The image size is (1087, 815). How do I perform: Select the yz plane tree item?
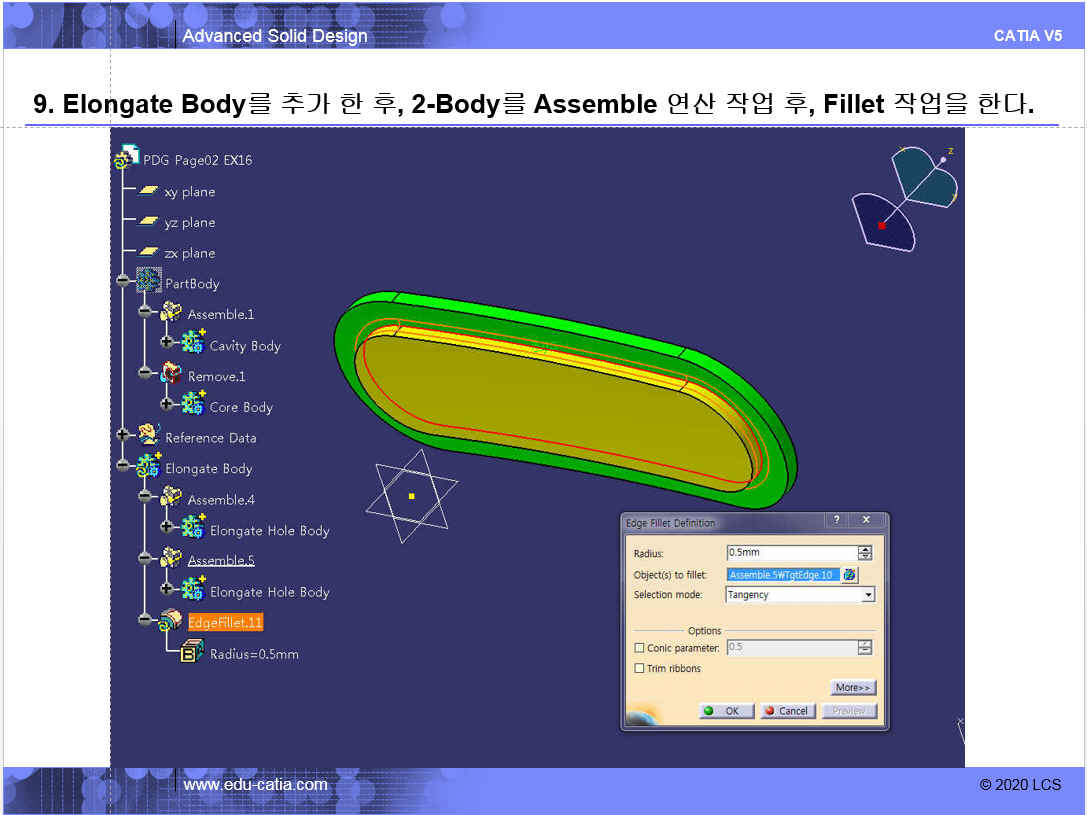(x=189, y=222)
